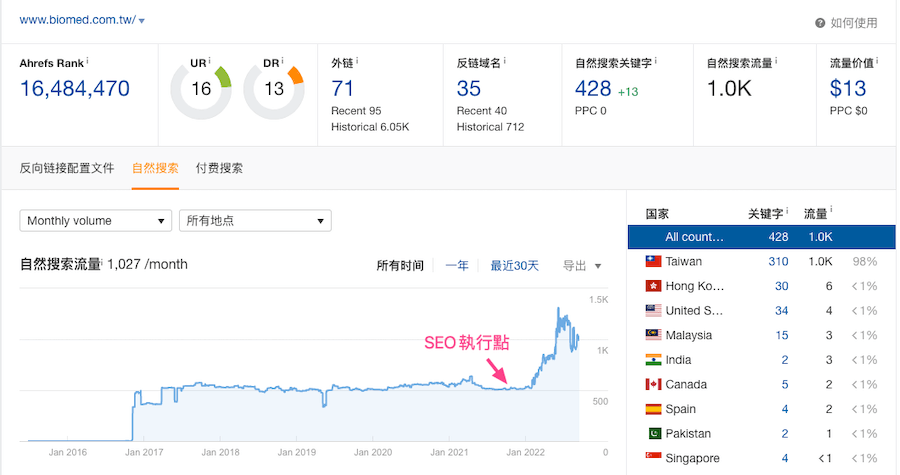The image size is (900, 475).
Task: Click the United States flag icon
Action: (653, 311)
